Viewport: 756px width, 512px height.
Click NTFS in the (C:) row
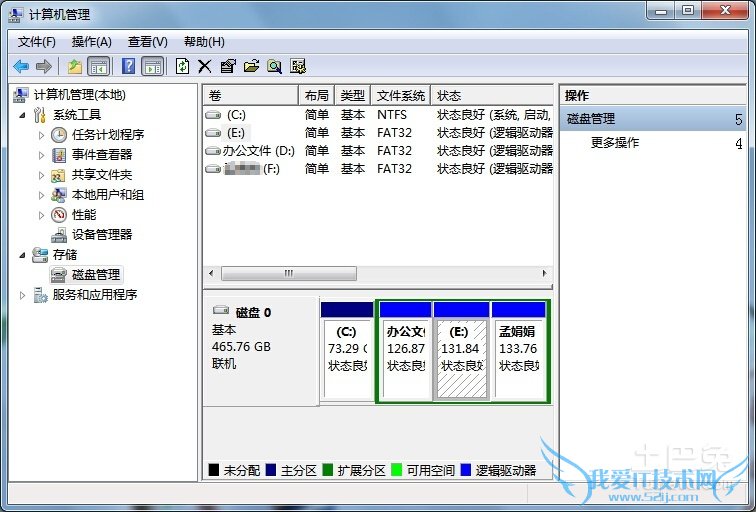pos(392,115)
